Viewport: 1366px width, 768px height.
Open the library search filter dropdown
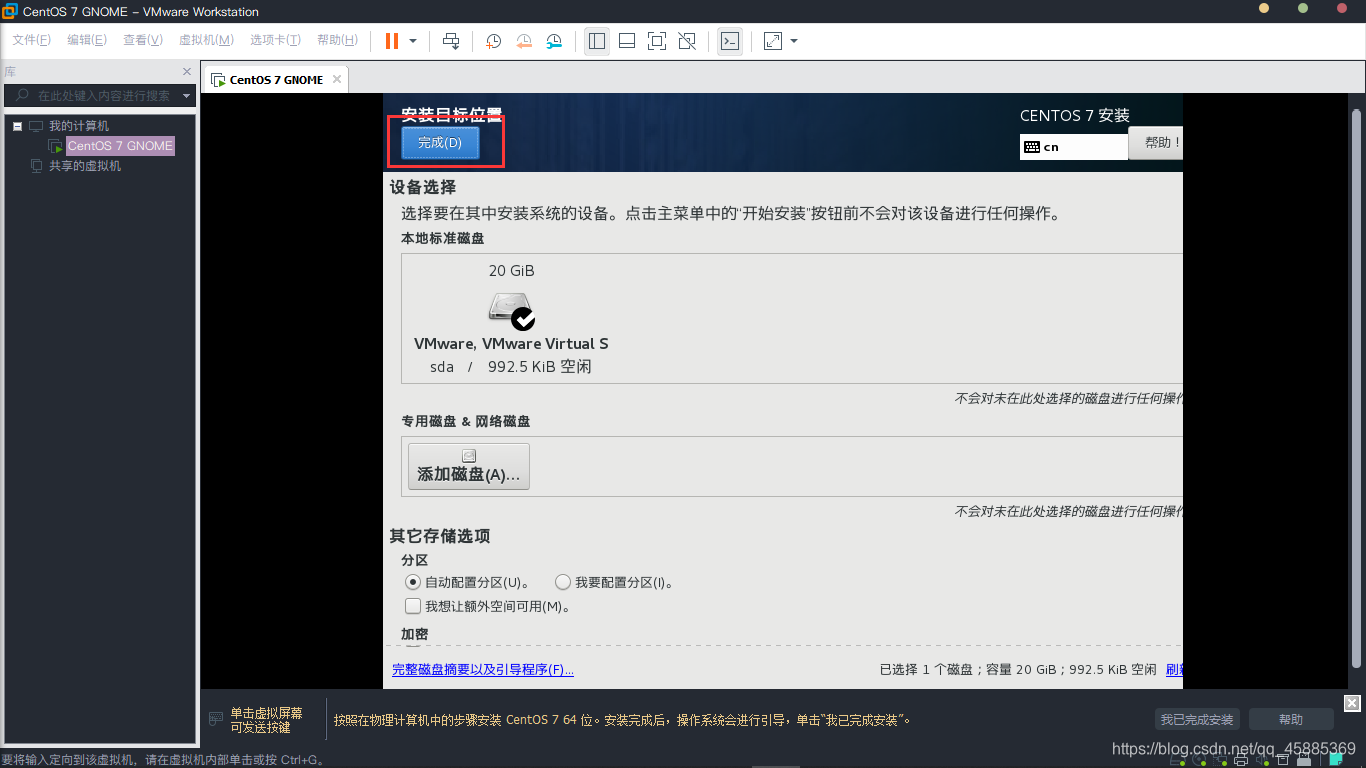pos(187,96)
